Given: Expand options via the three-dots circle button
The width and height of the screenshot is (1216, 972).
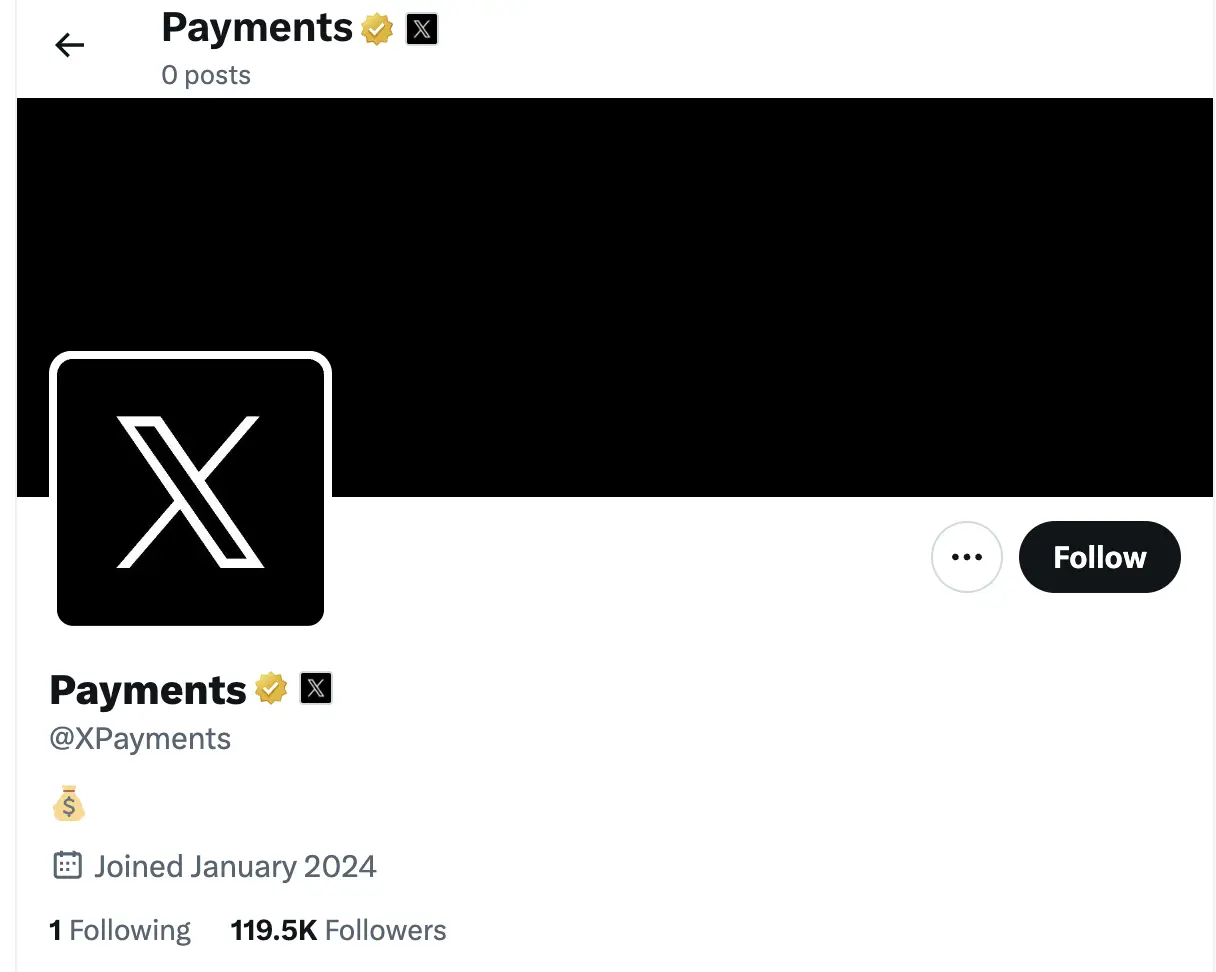Looking at the screenshot, I should [x=966, y=557].
